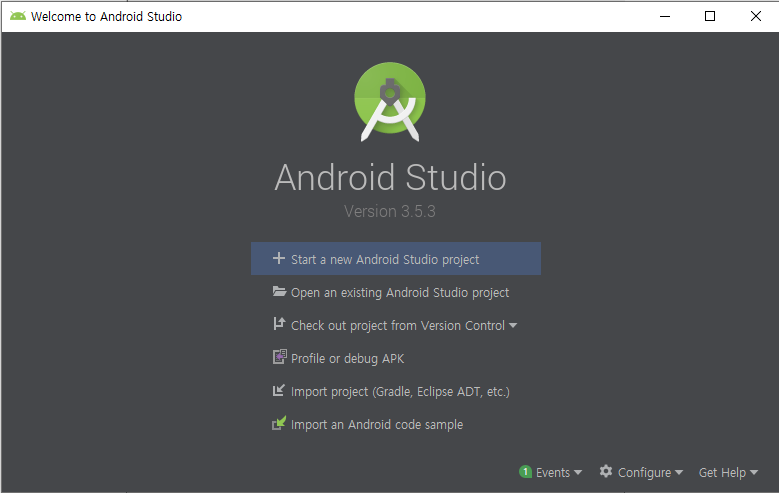Expand the Version Control dropdown arrow
The height and width of the screenshot is (493, 779).
pos(513,326)
